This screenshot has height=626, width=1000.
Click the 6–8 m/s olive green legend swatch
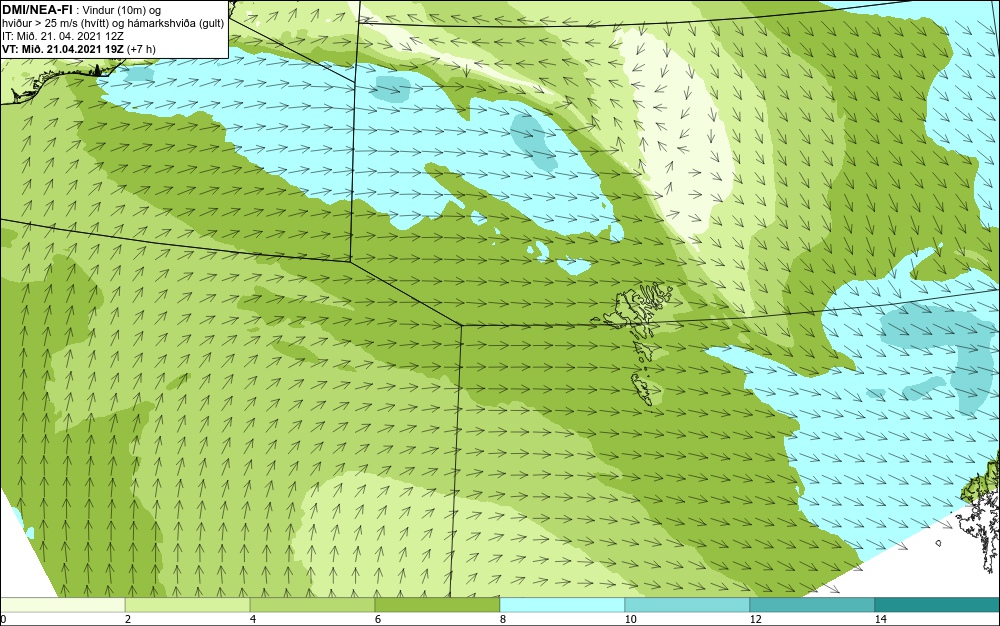point(437,605)
